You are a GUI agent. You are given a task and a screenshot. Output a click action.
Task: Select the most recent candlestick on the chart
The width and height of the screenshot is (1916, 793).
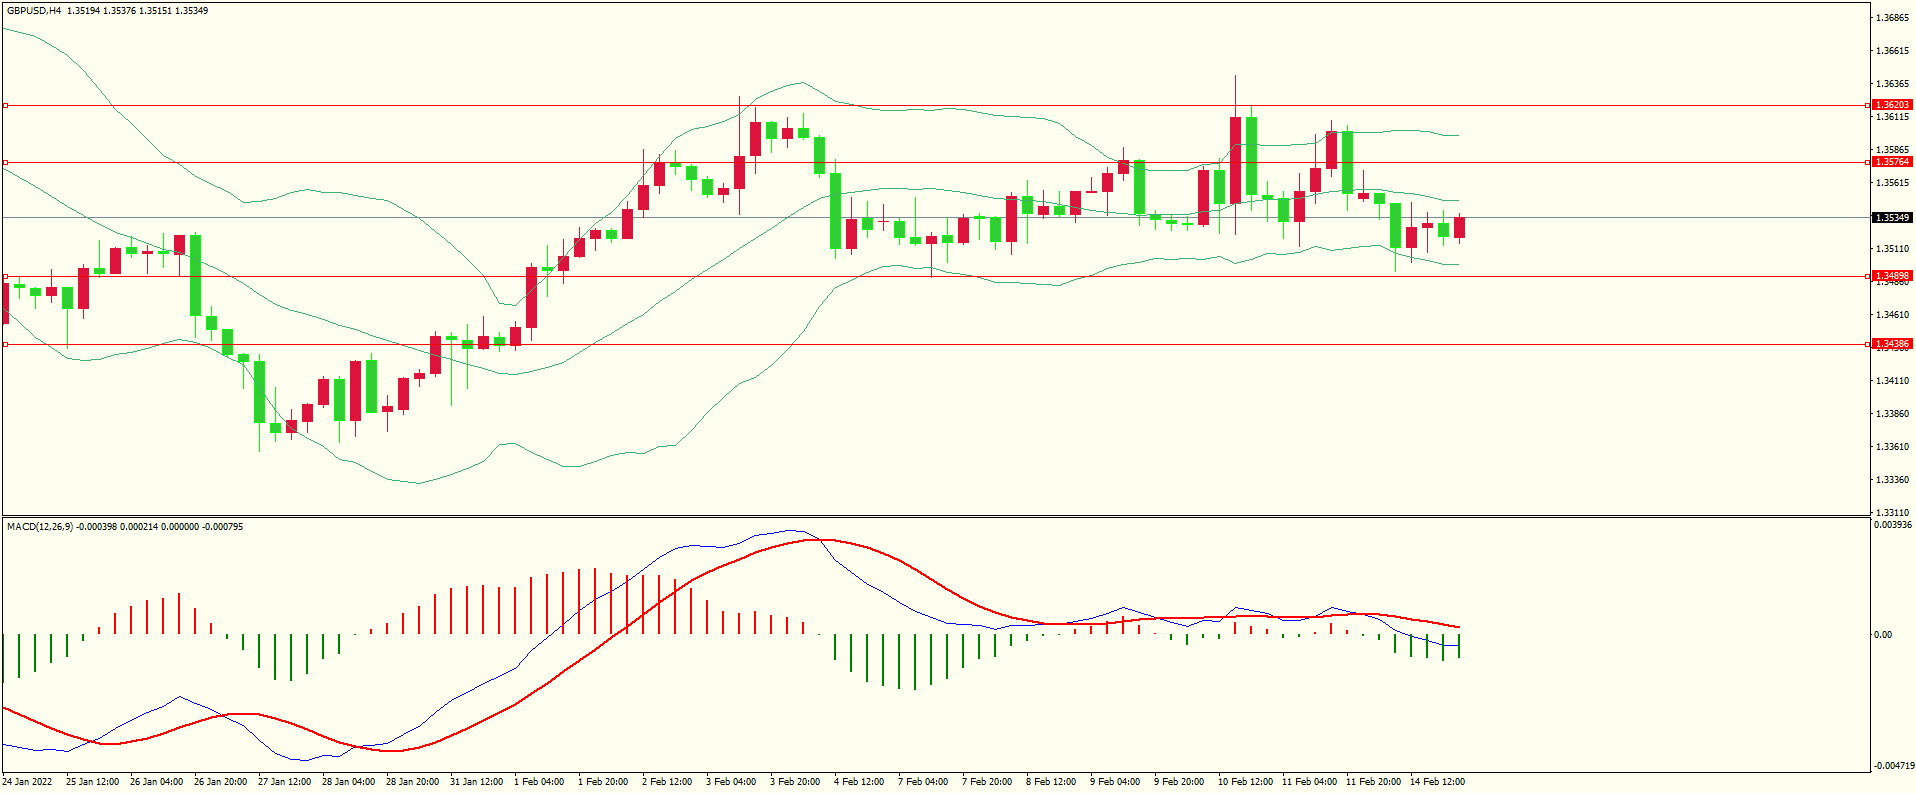click(1460, 228)
